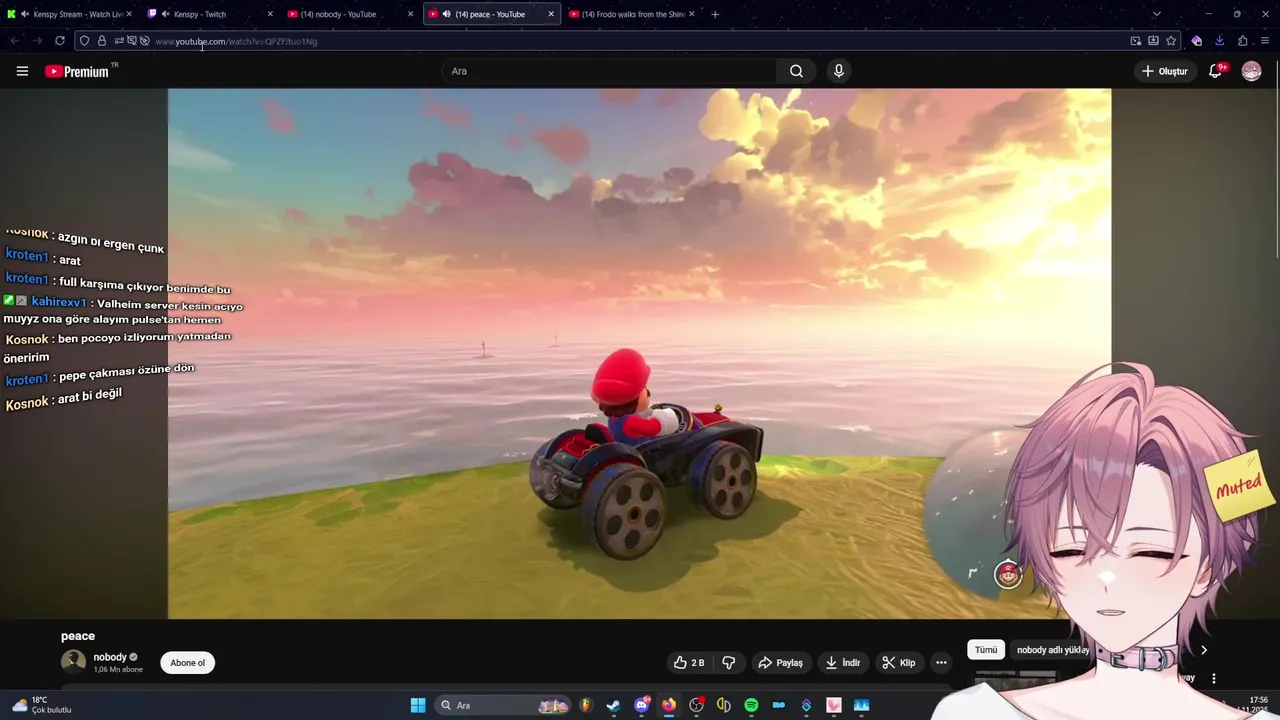Viewport: 1280px width, 720px height.
Task: Click the İndir download button
Action: click(x=843, y=663)
